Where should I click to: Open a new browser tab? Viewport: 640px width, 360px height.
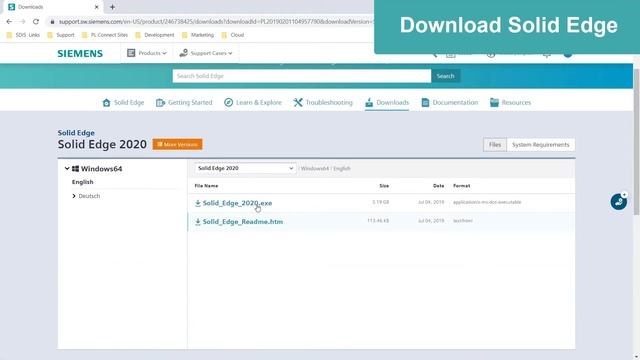pos(112,7)
